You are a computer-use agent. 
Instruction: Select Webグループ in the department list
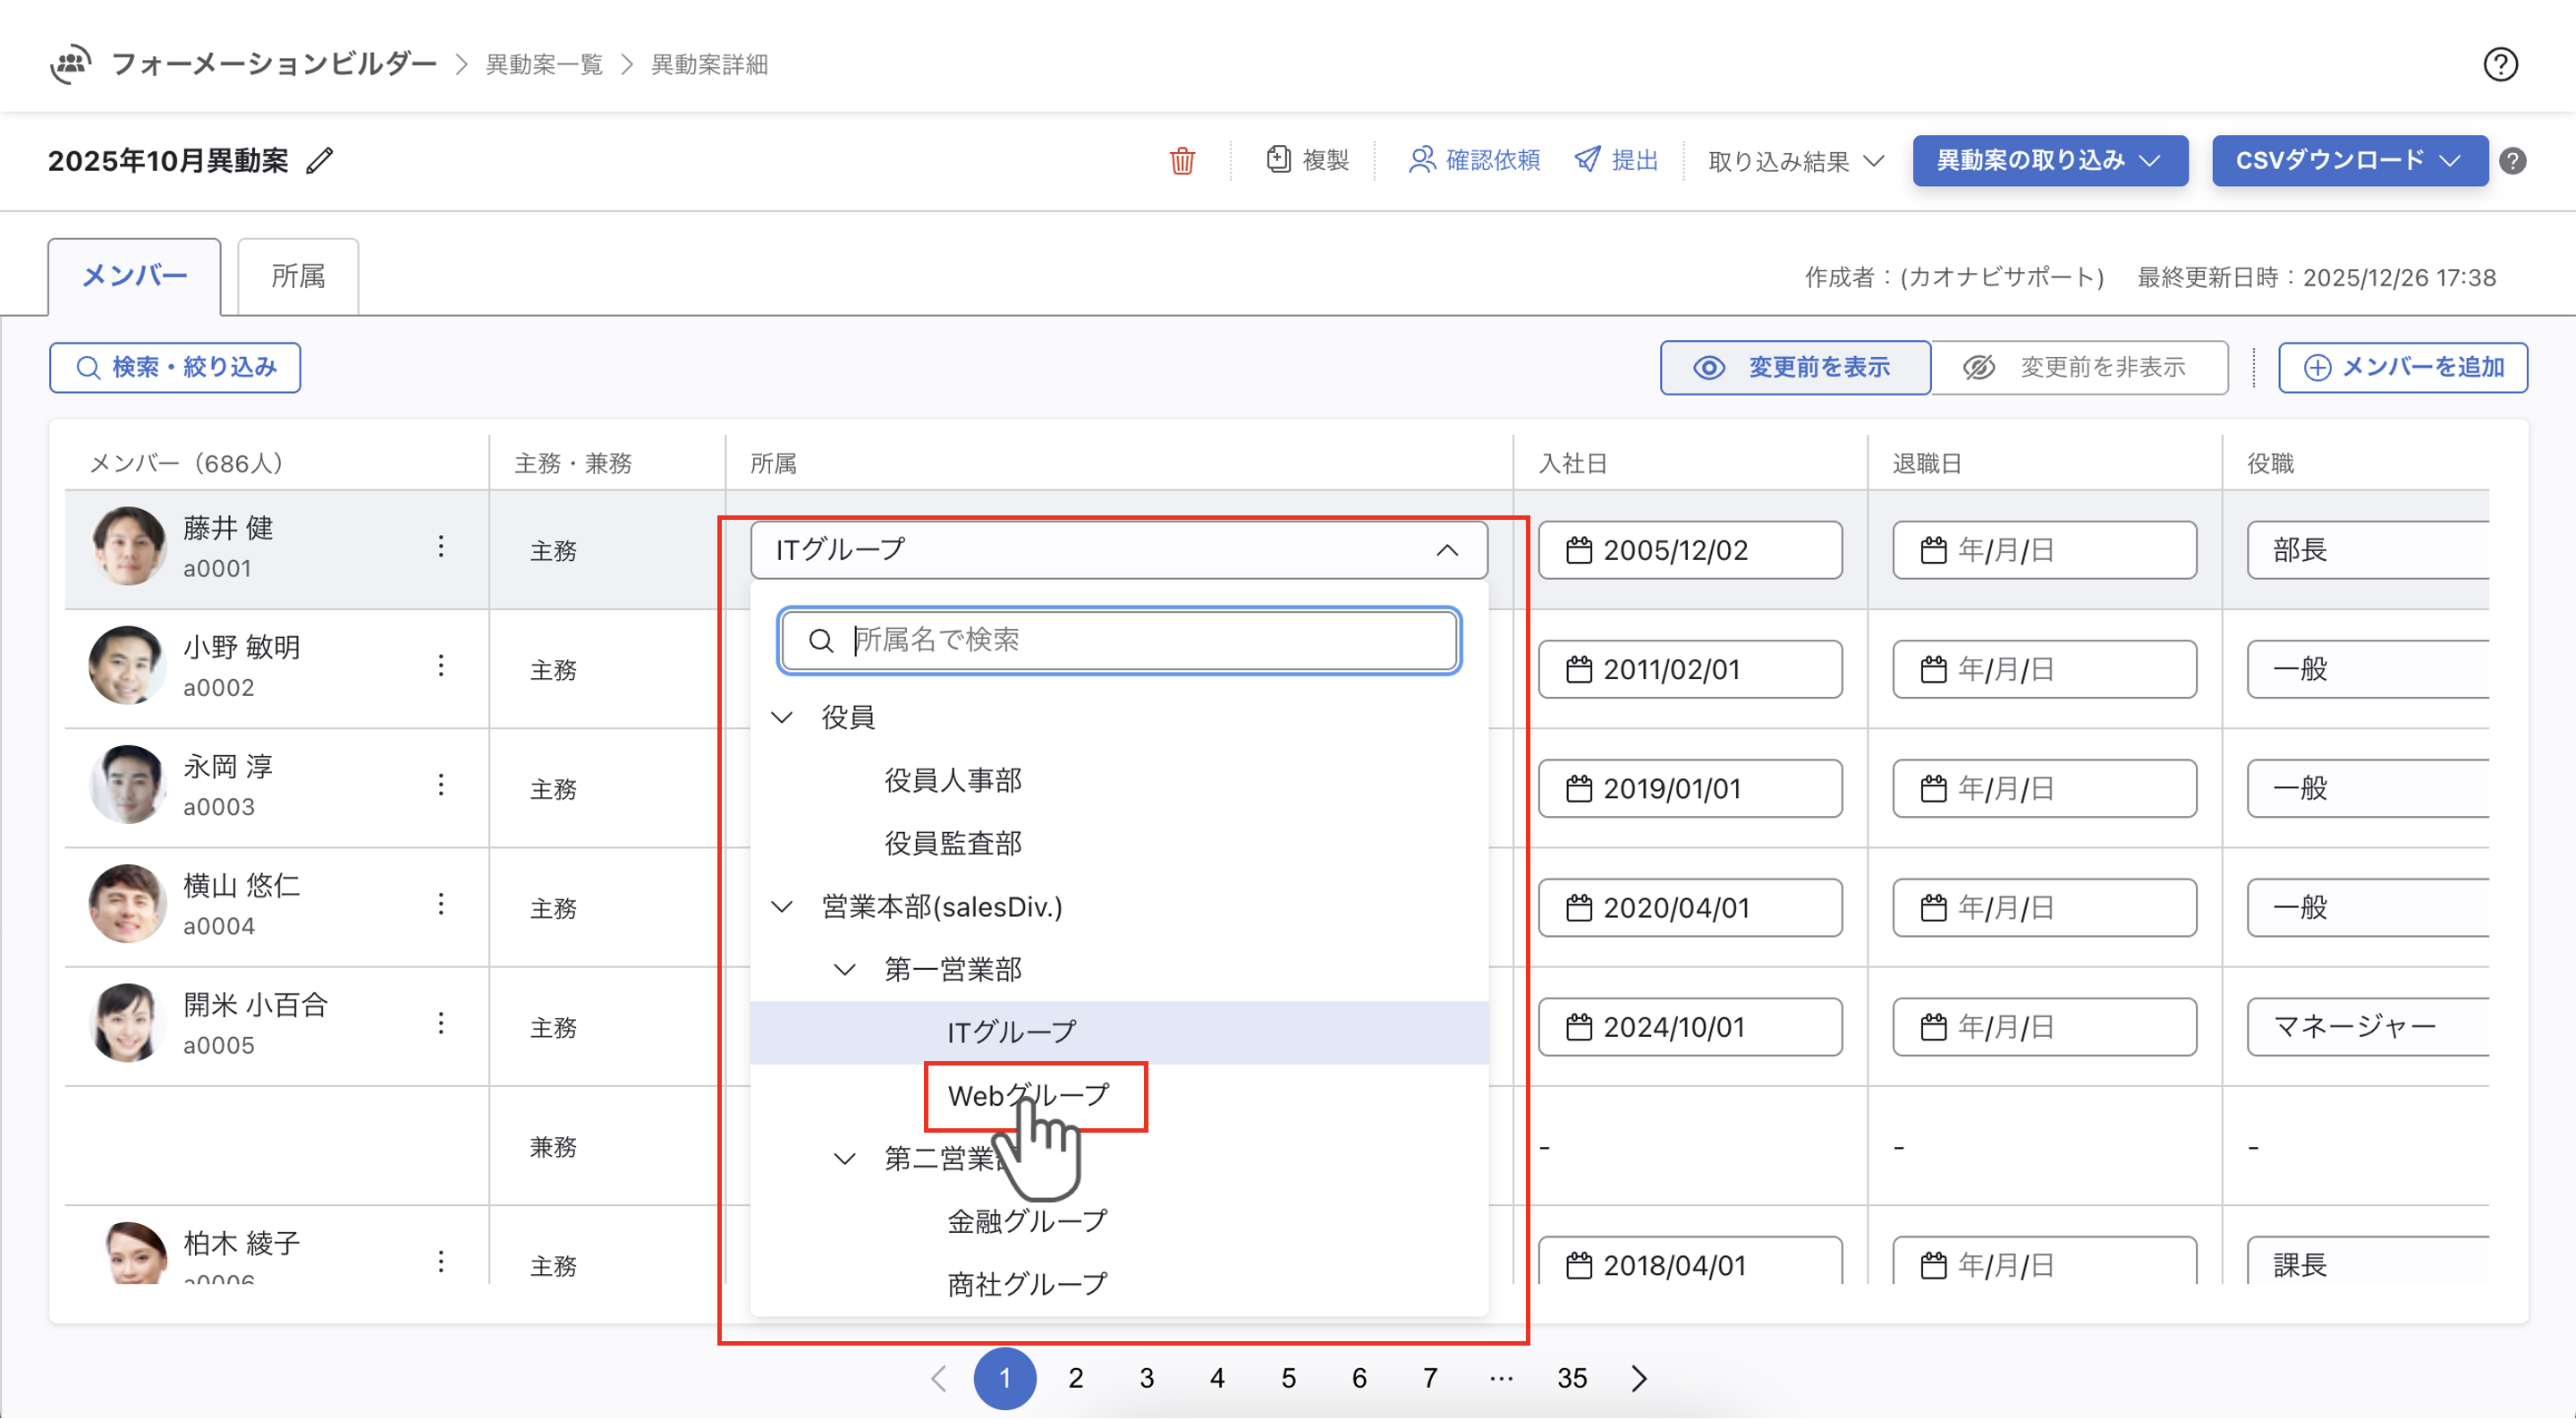1028,1096
